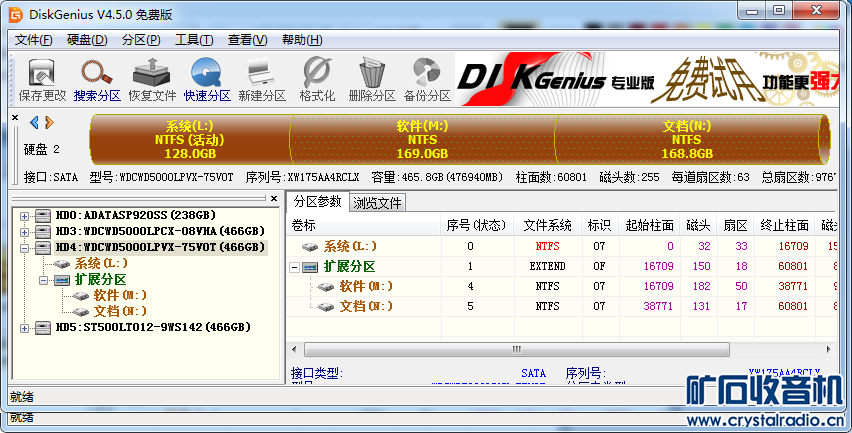Select 软件(M:) label in the disk tree
The image size is (852, 433).
point(120,296)
